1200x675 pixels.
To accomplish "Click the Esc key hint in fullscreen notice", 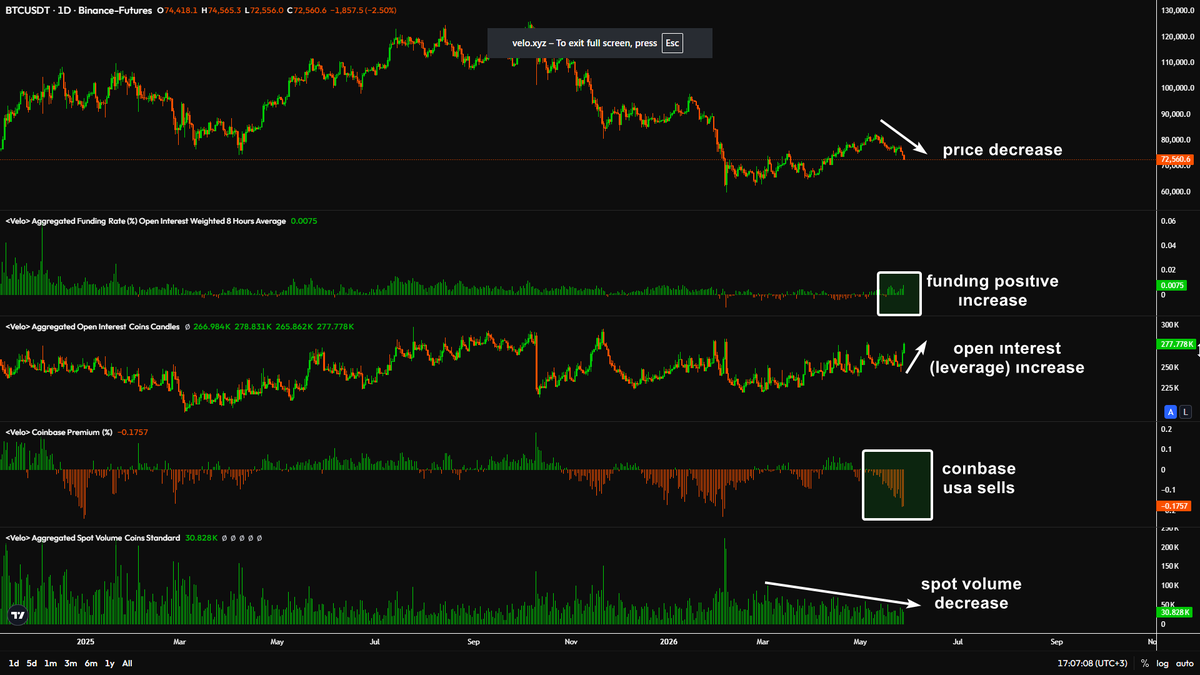I will (672, 43).
